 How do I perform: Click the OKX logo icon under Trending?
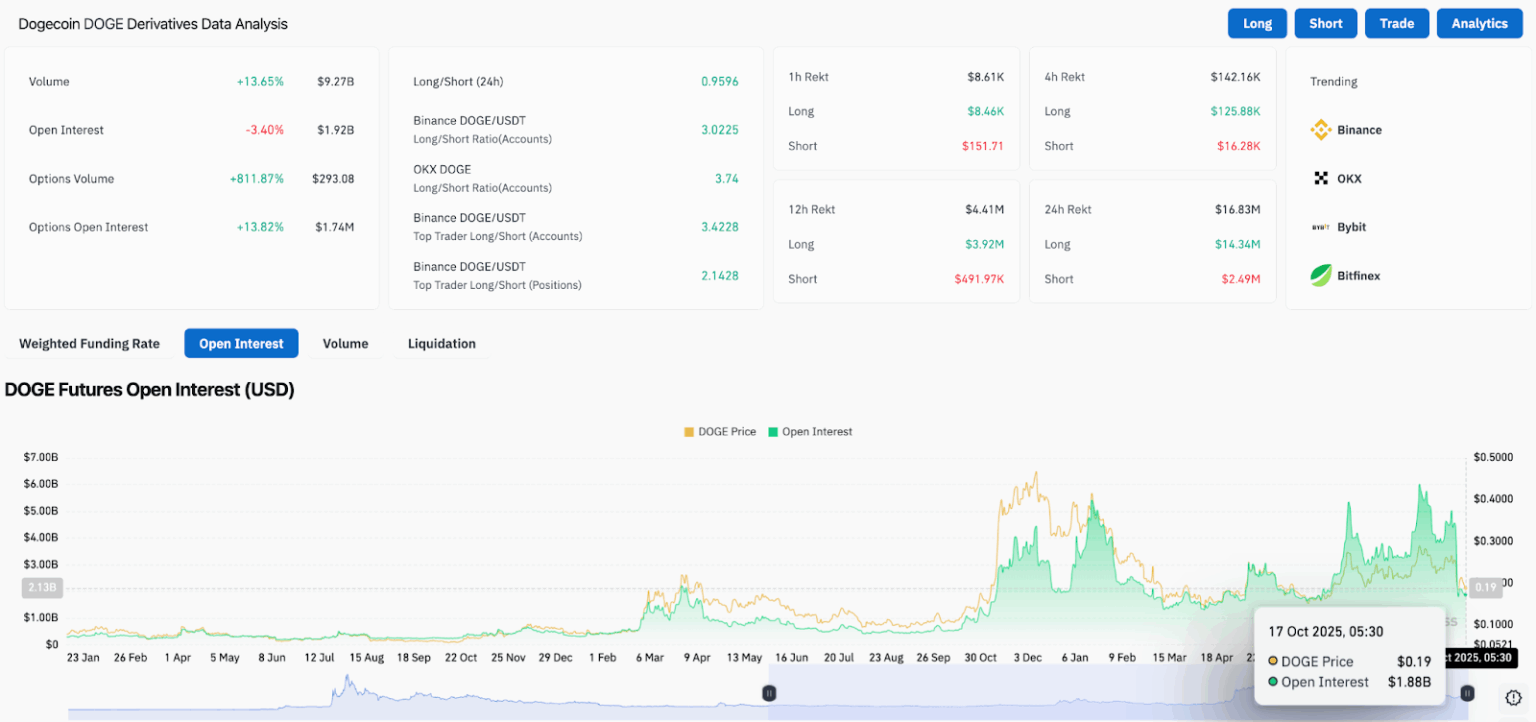(x=1321, y=179)
